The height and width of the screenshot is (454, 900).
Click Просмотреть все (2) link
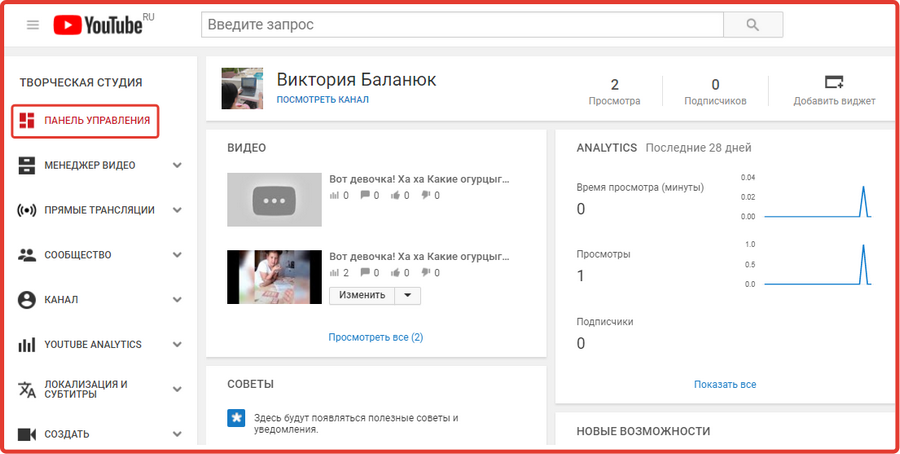tap(376, 337)
